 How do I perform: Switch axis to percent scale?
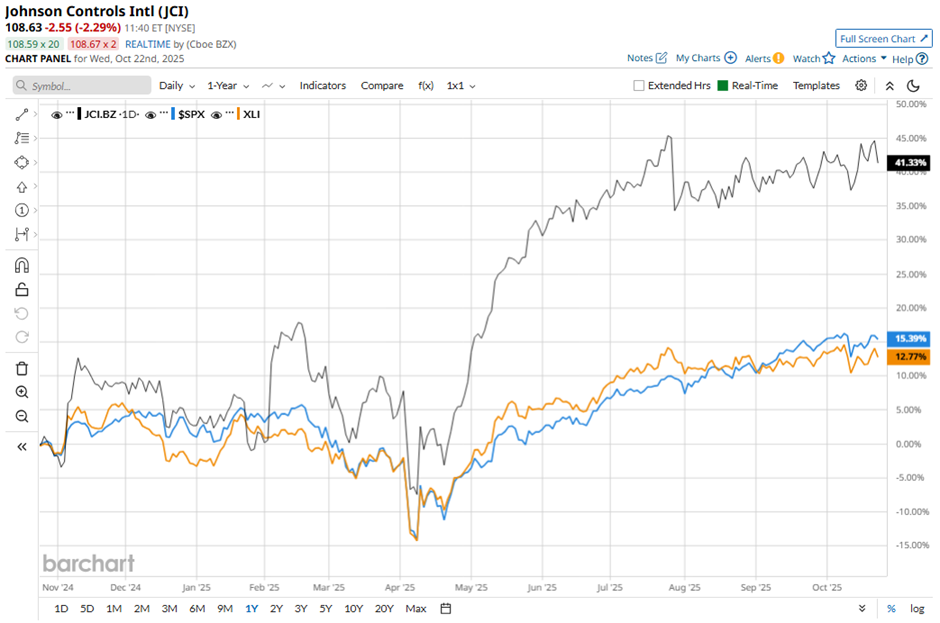[x=891, y=609]
